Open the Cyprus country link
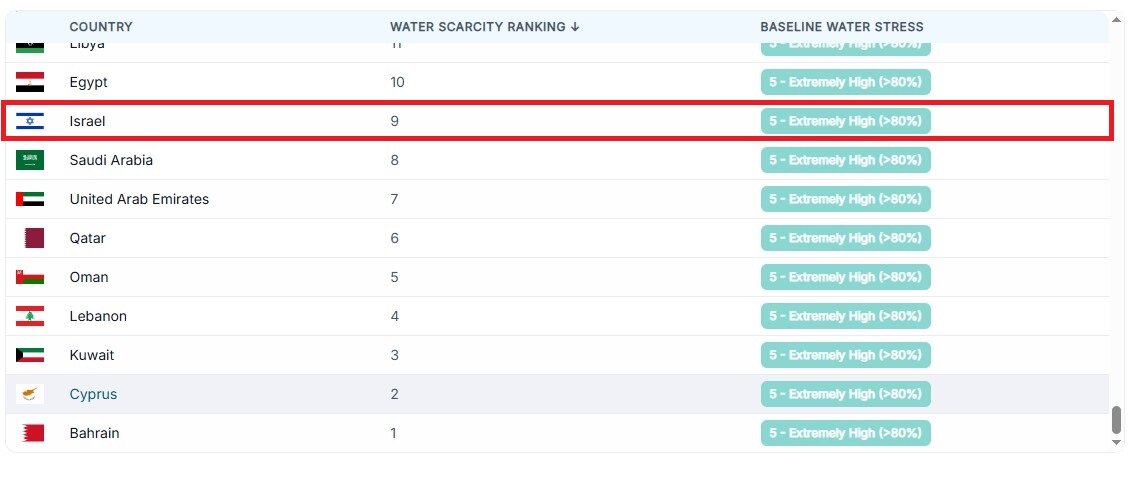 tap(93, 394)
